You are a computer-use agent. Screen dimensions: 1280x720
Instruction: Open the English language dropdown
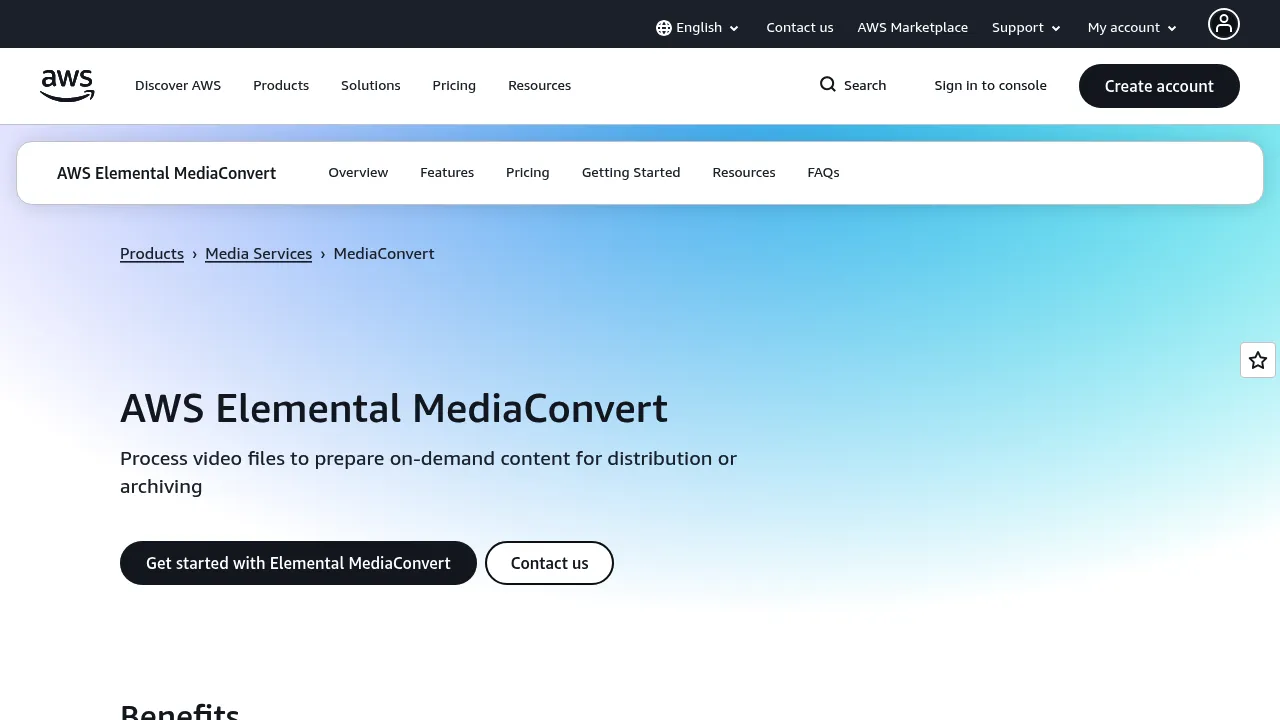698,28
